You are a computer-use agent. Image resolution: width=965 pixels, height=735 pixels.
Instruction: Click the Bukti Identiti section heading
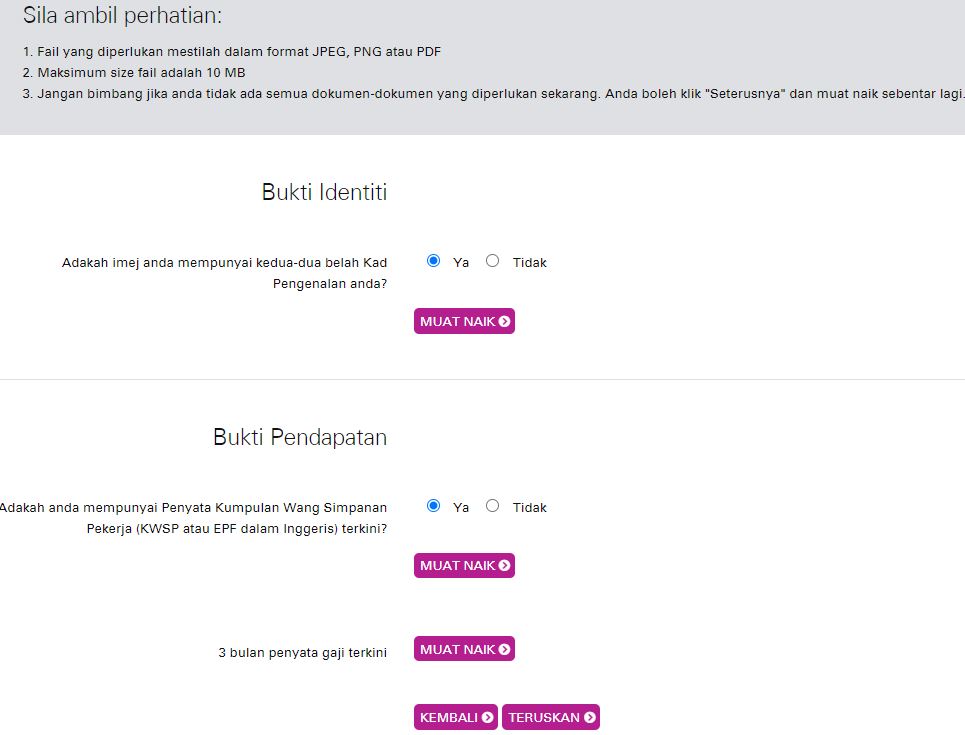click(x=324, y=192)
